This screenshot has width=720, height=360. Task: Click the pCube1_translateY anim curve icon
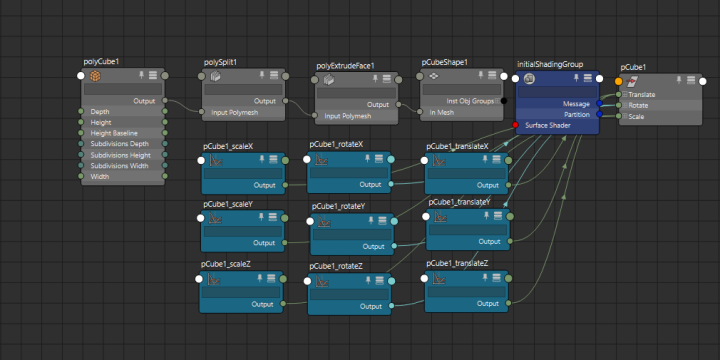[x=440, y=216]
